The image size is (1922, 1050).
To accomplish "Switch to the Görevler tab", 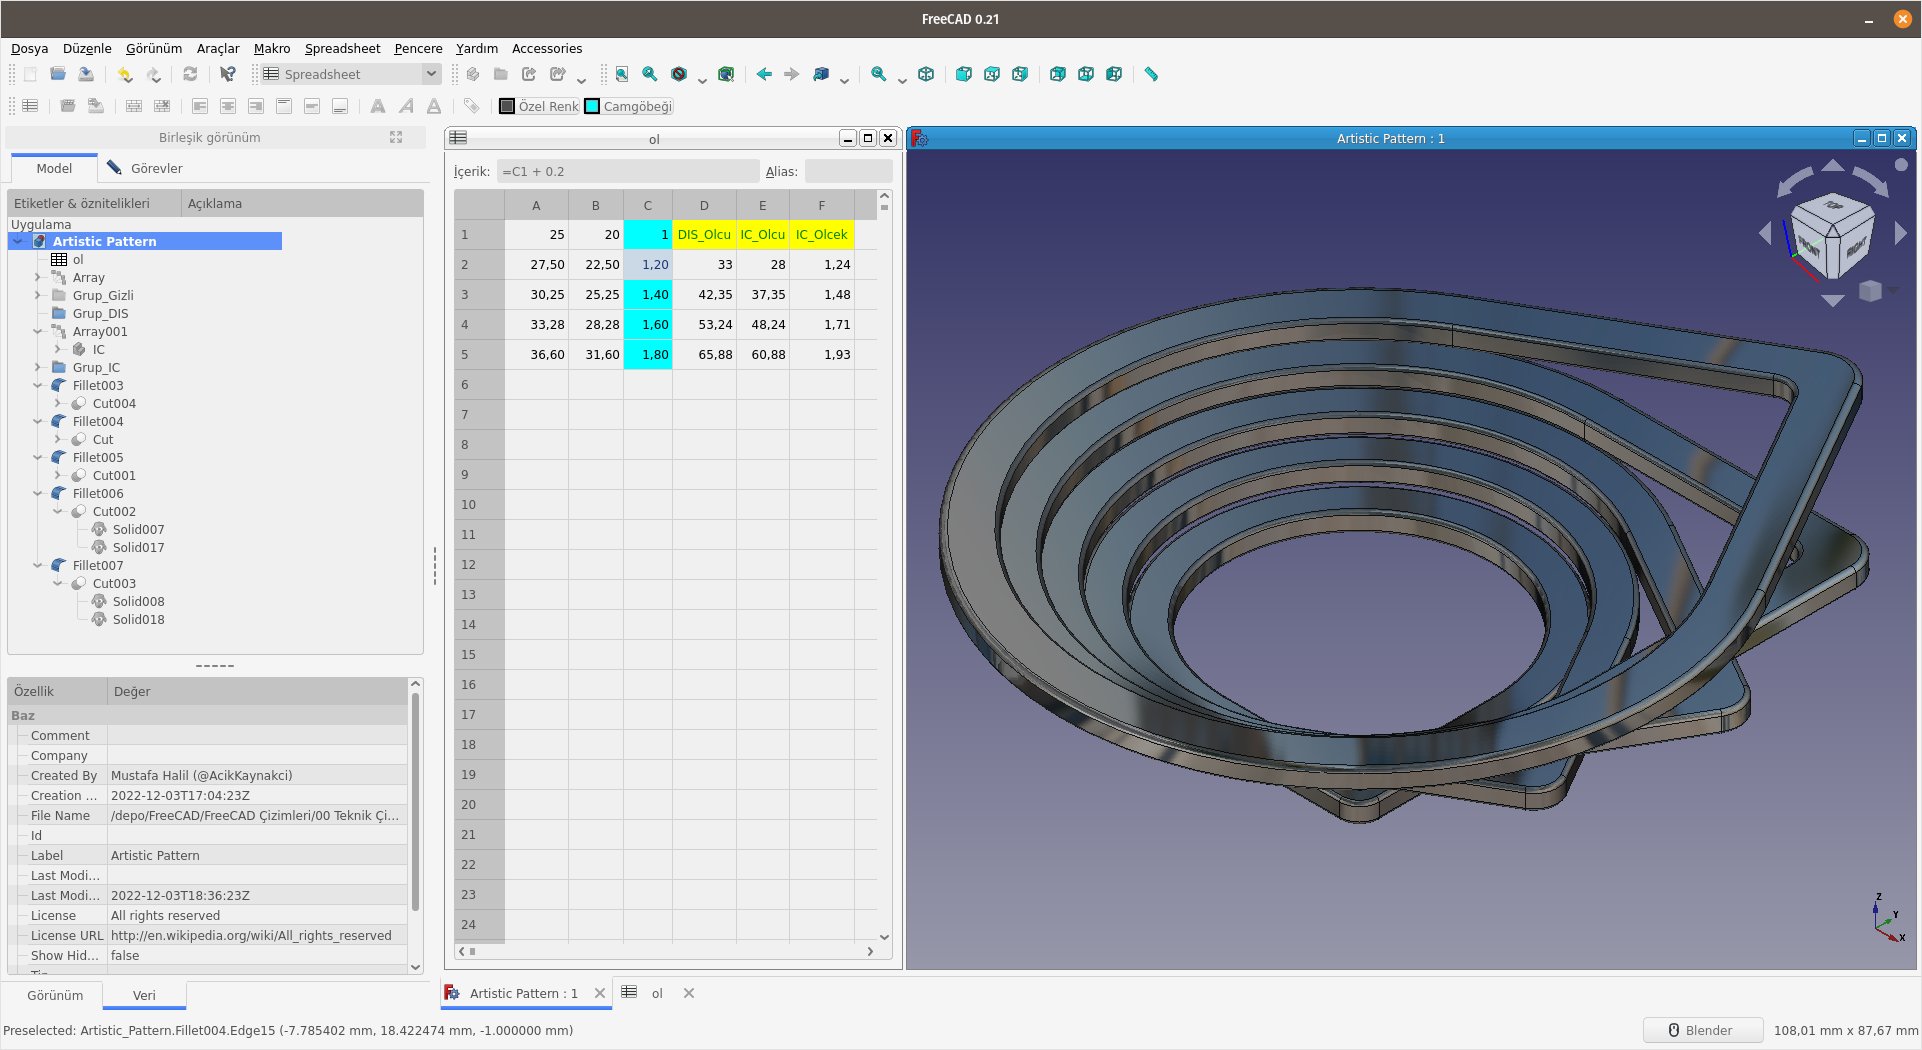I will (156, 168).
